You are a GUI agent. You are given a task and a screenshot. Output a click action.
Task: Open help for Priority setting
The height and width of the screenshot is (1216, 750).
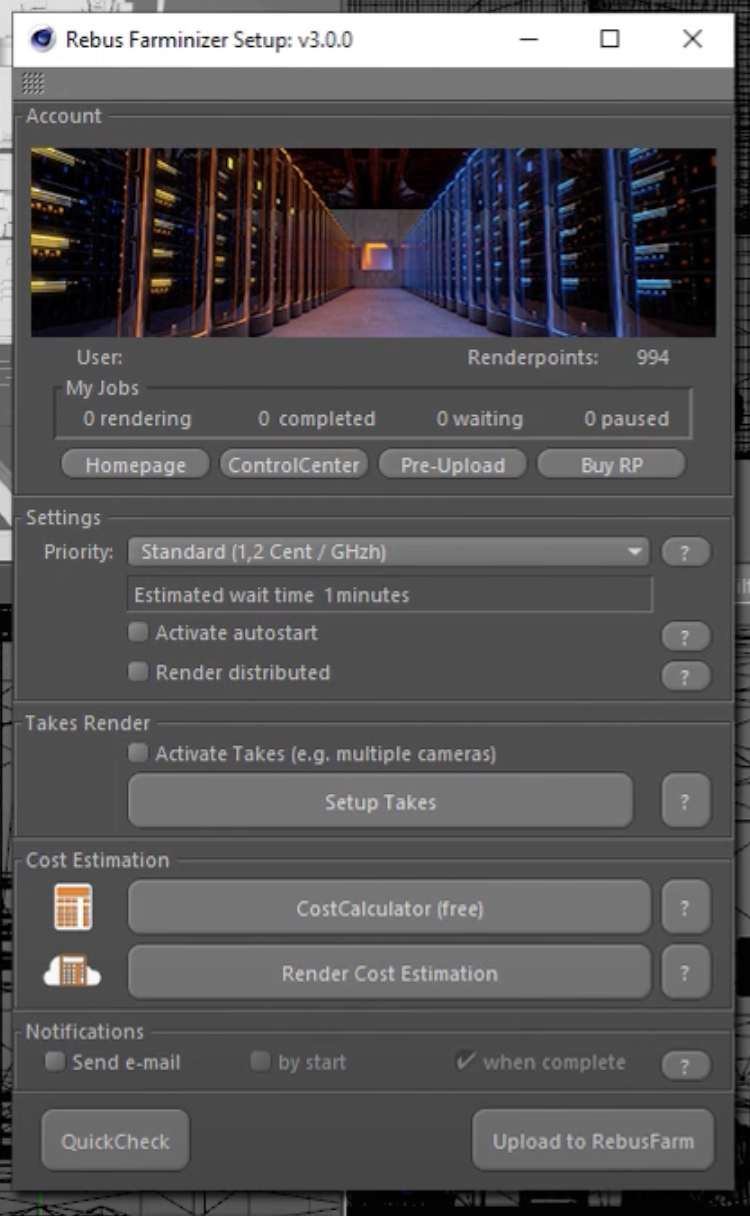click(x=685, y=552)
